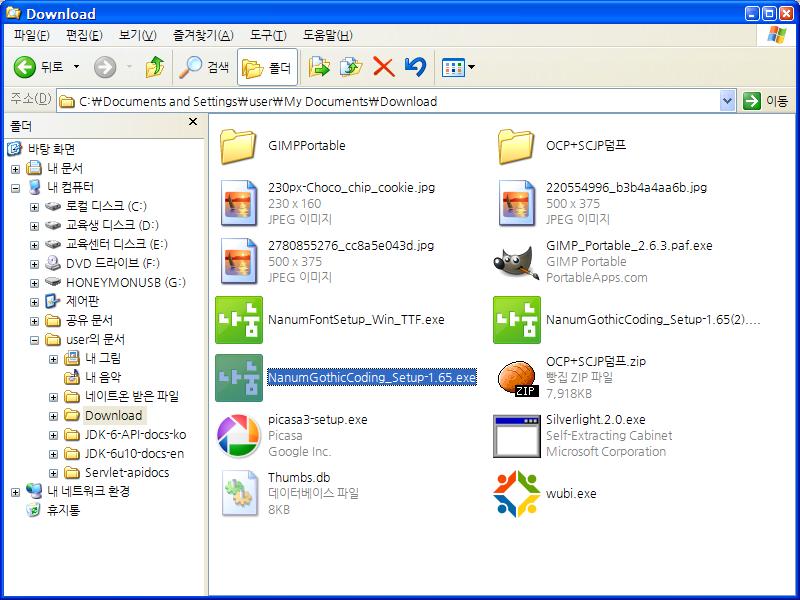Select Thumbs.db database file icon
This screenshot has width=800, height=600.
tap(239, 494)
